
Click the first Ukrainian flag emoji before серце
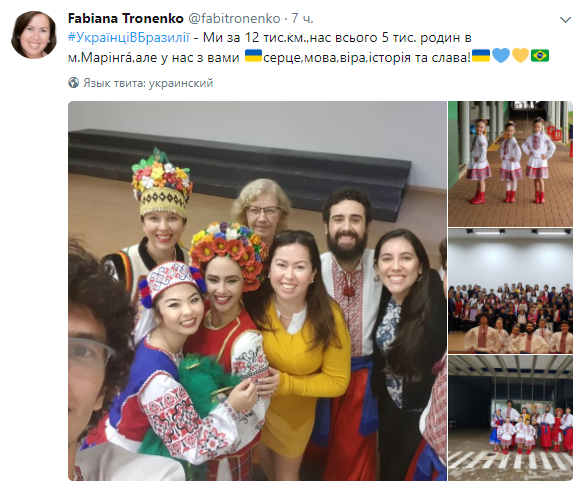point(253,56)
